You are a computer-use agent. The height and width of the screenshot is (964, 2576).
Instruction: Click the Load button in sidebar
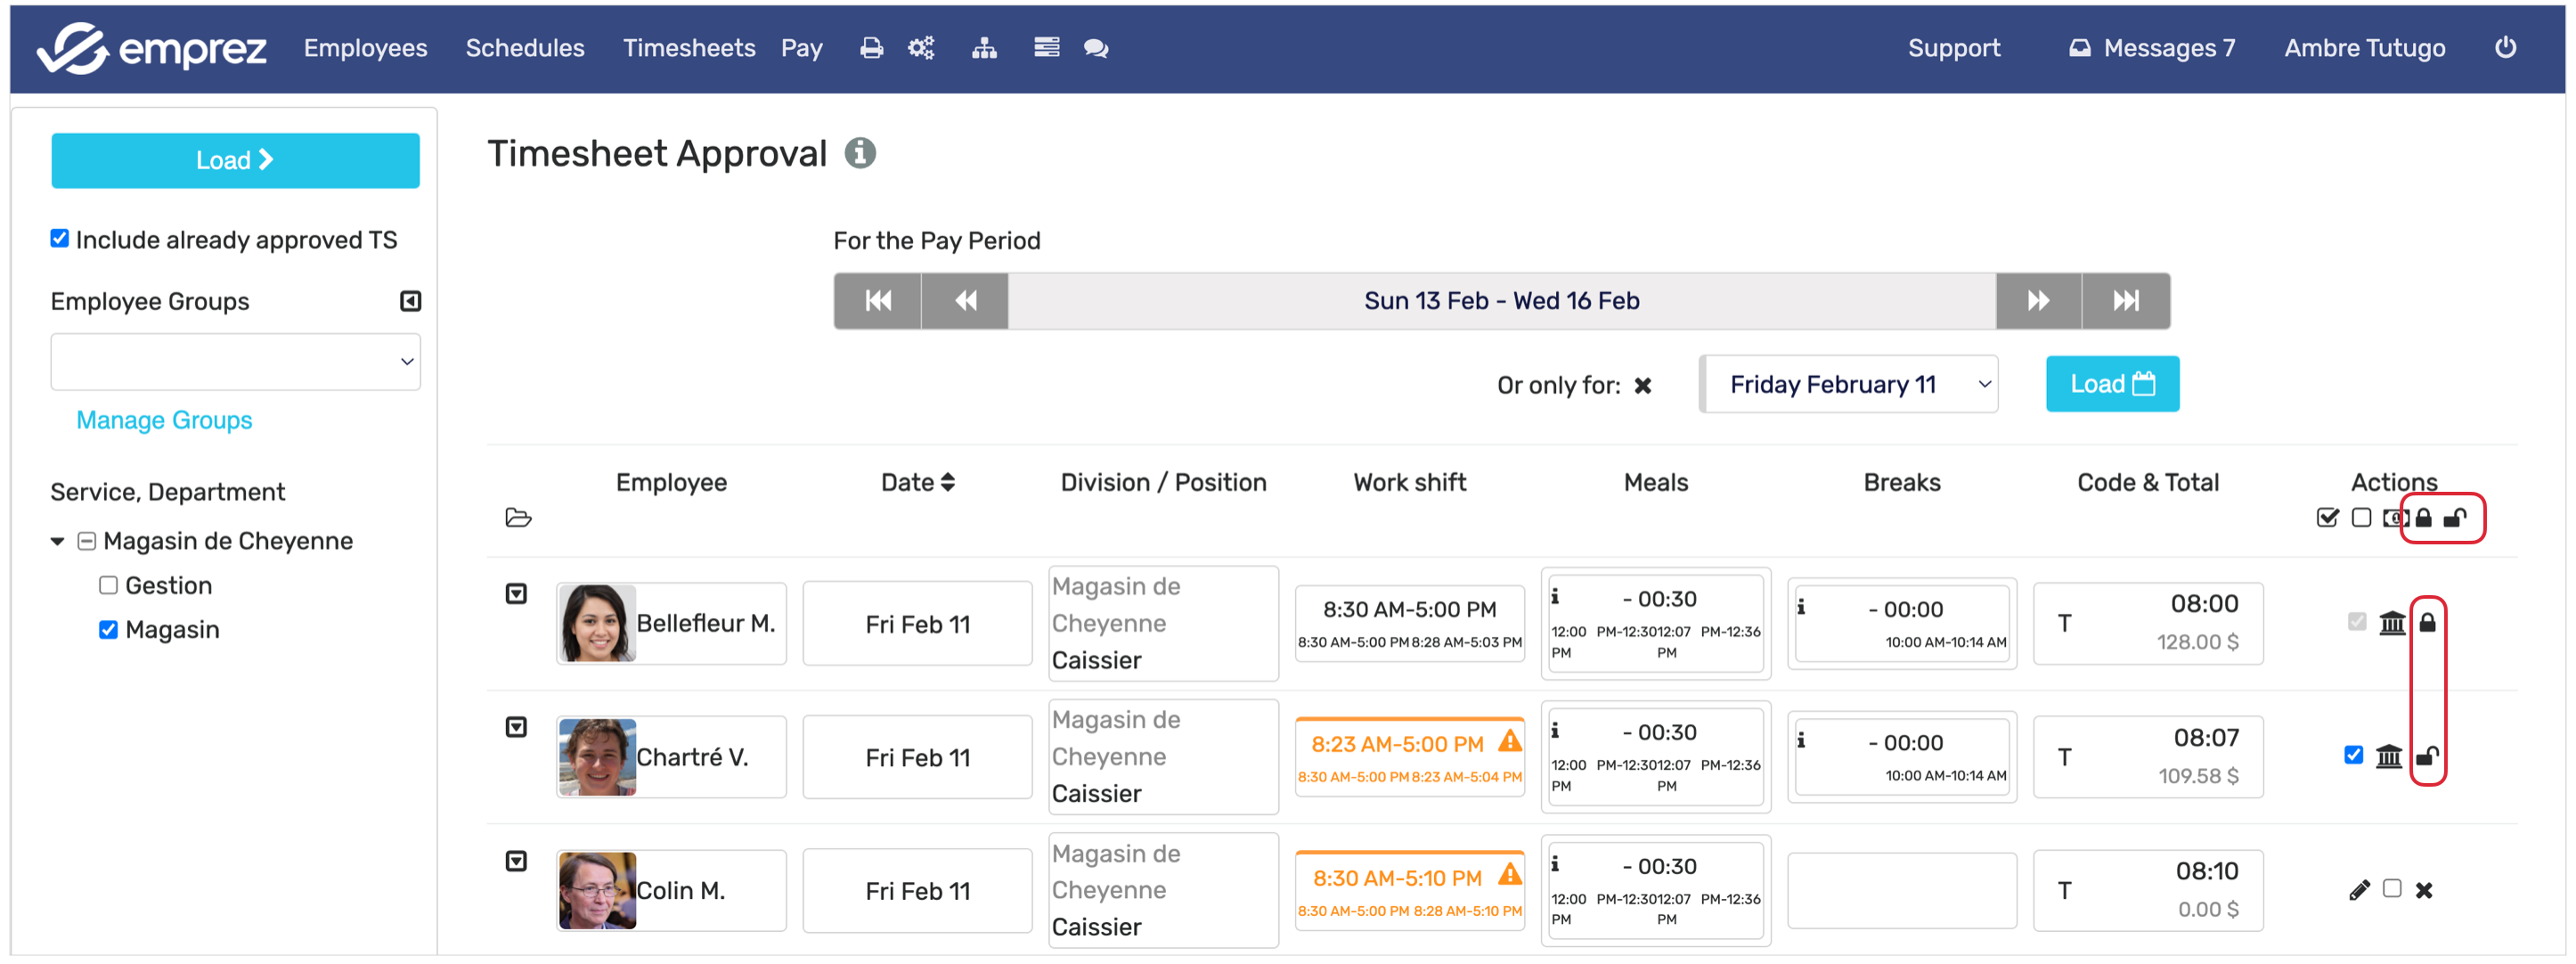coord(235,160)
